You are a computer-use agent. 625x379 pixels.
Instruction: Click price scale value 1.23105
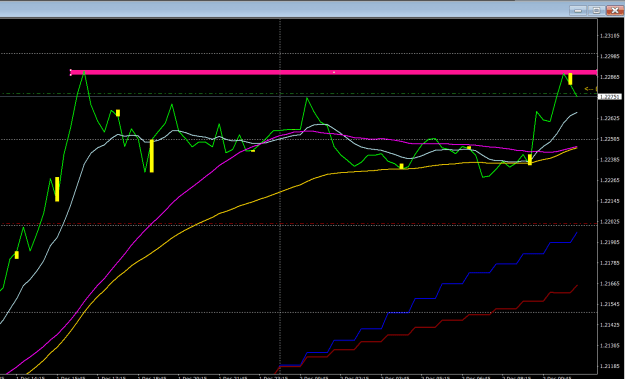(610, 36)
